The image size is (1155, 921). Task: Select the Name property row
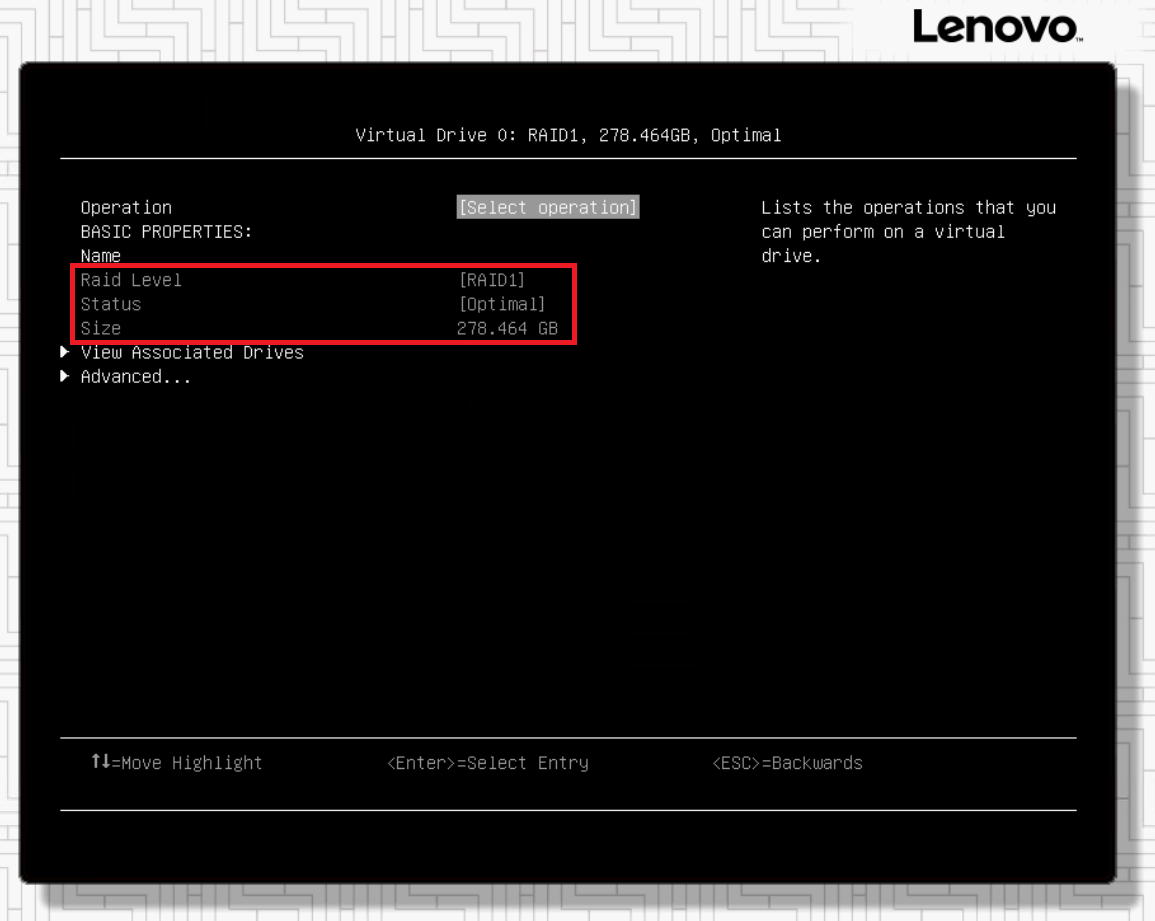(x=100, y=256)
